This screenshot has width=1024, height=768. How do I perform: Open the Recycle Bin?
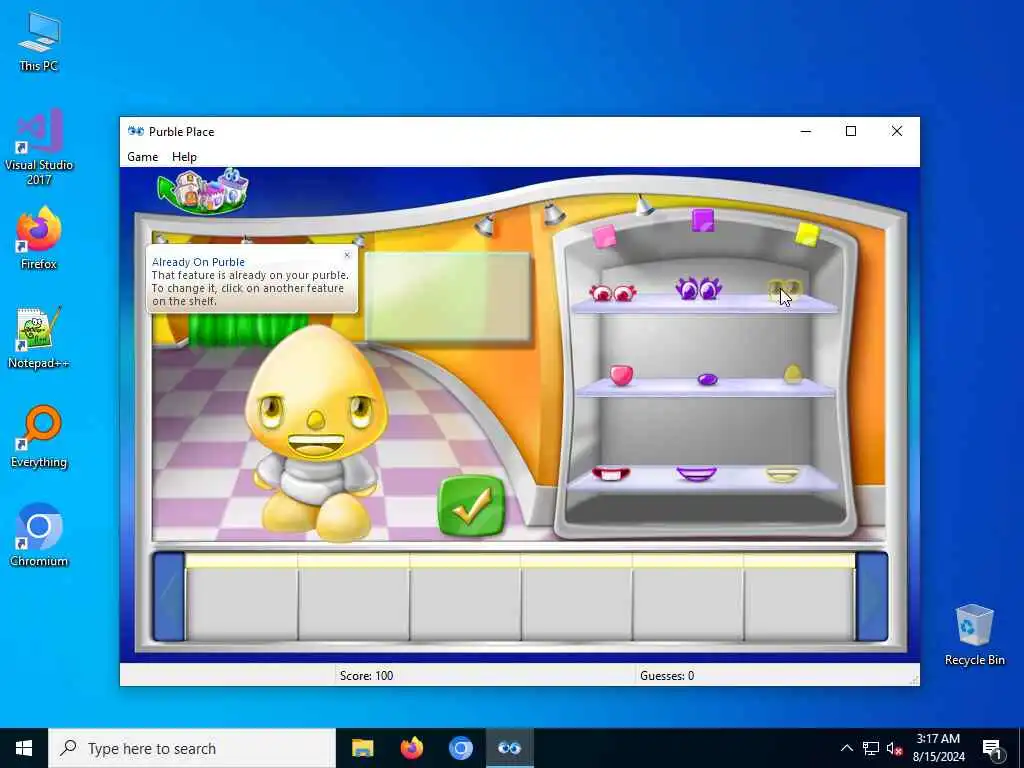pos(974,635)
